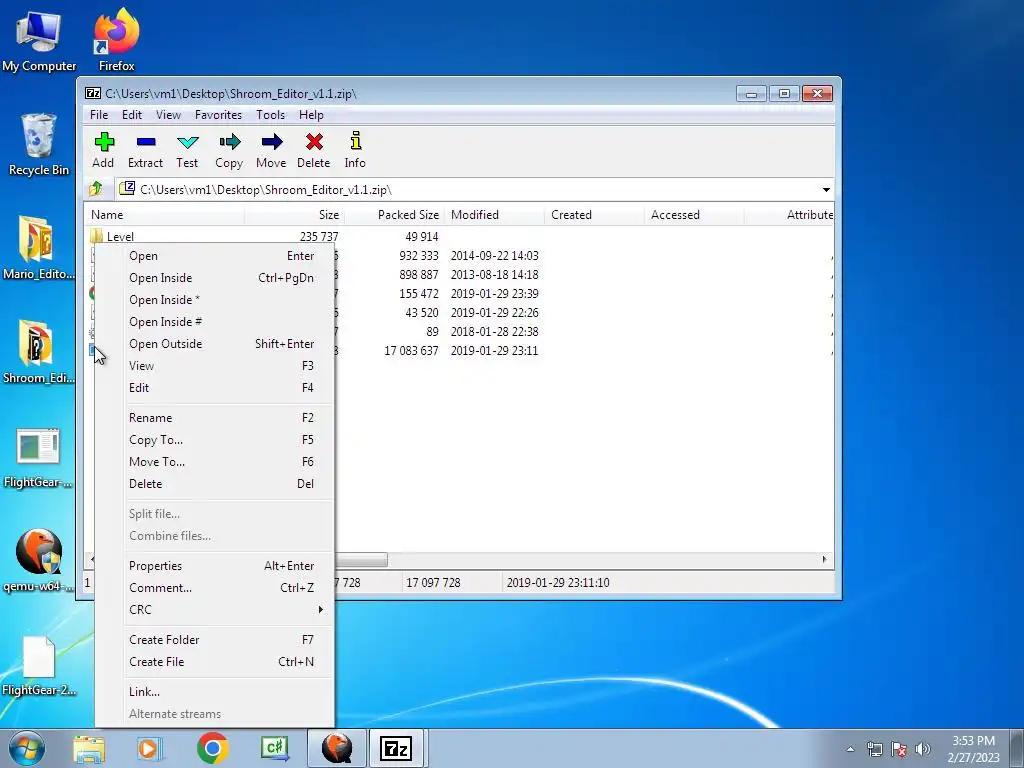Open the Firefox desktop shortcut

coord(117,40)
